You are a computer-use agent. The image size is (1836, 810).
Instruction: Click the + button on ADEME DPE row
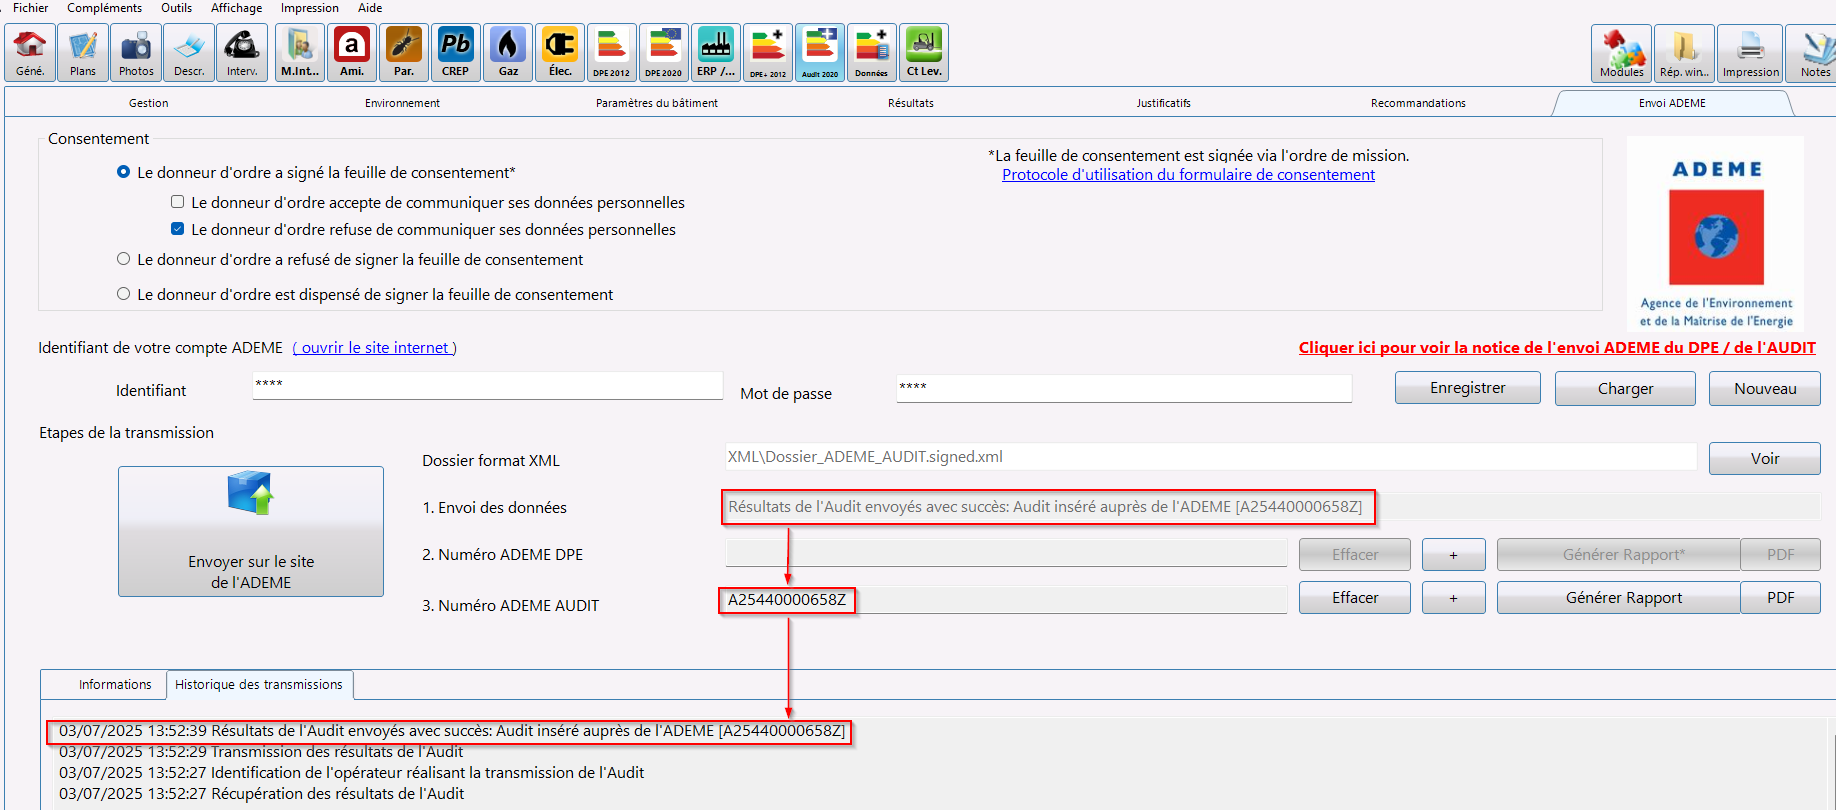pos(1453,555)
